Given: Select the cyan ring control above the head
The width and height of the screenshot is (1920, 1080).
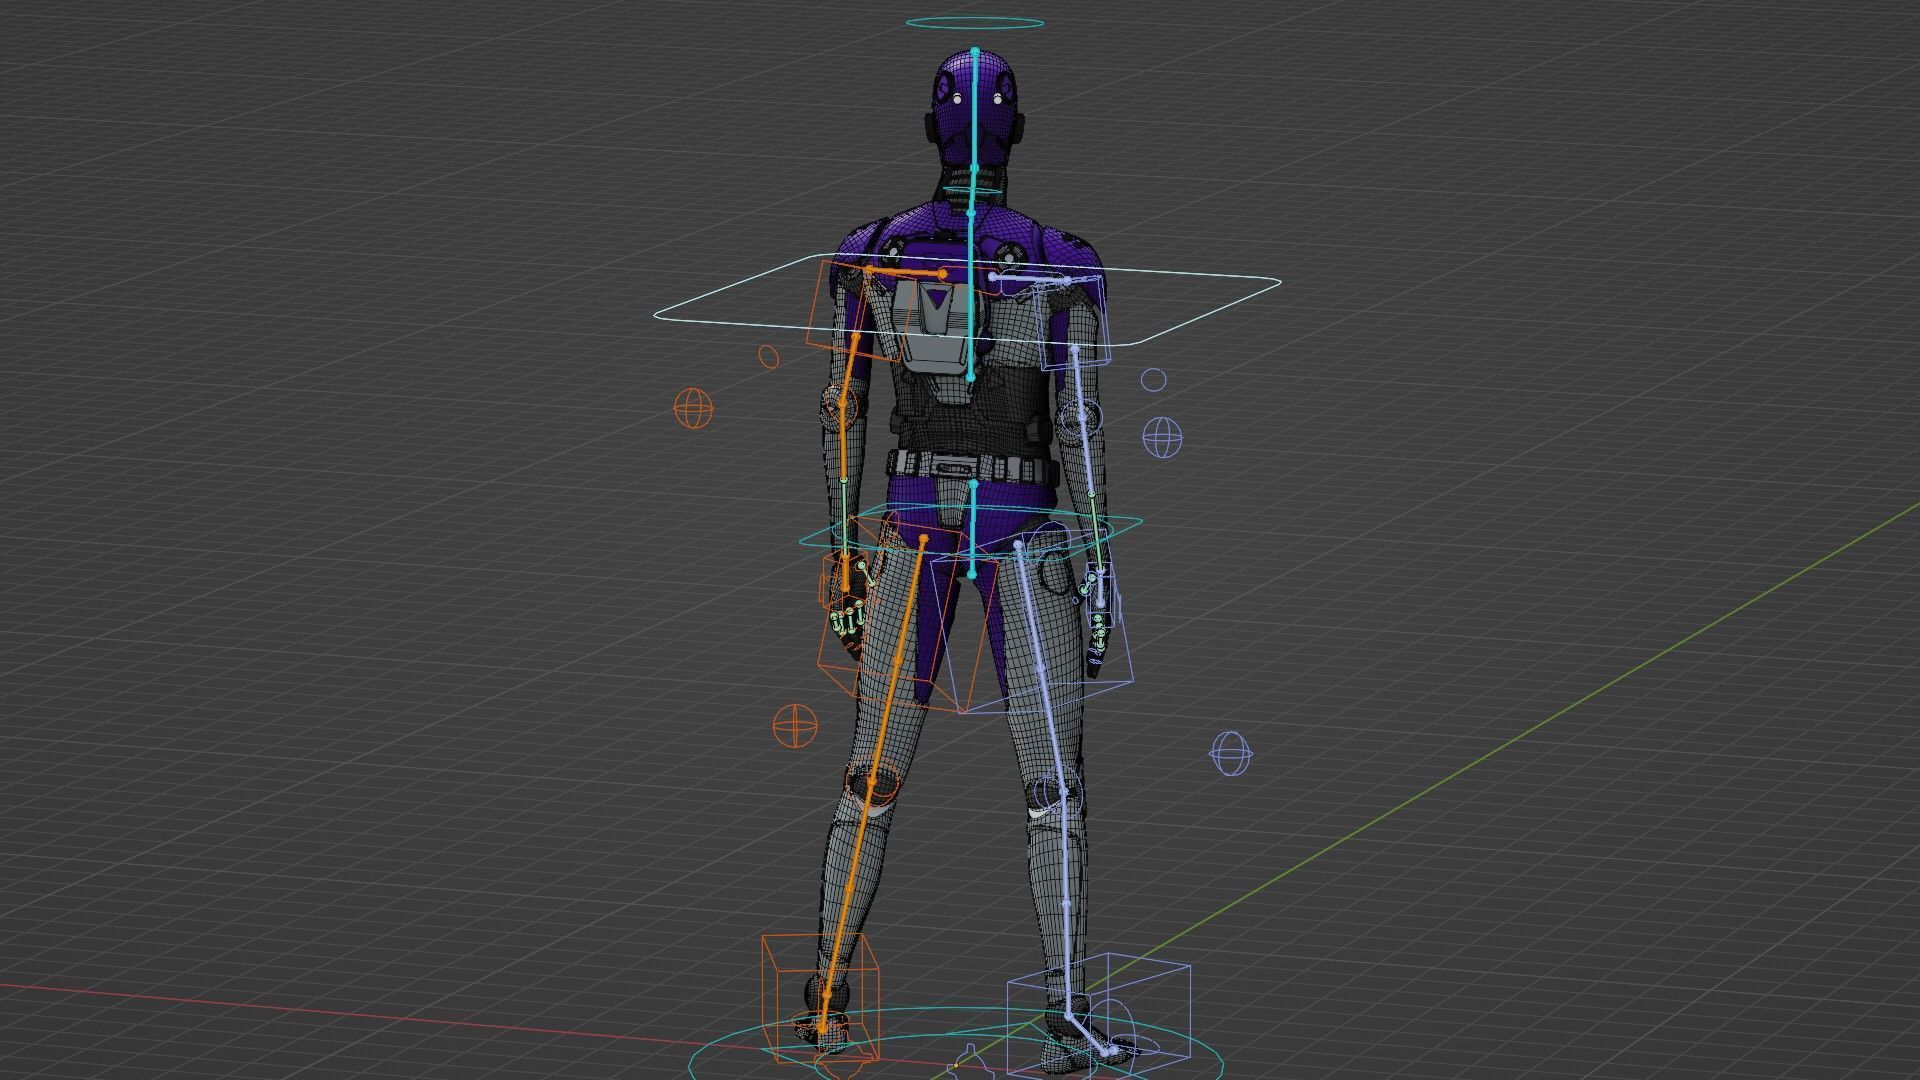Looking at the screenshot, I should (975, 22).
